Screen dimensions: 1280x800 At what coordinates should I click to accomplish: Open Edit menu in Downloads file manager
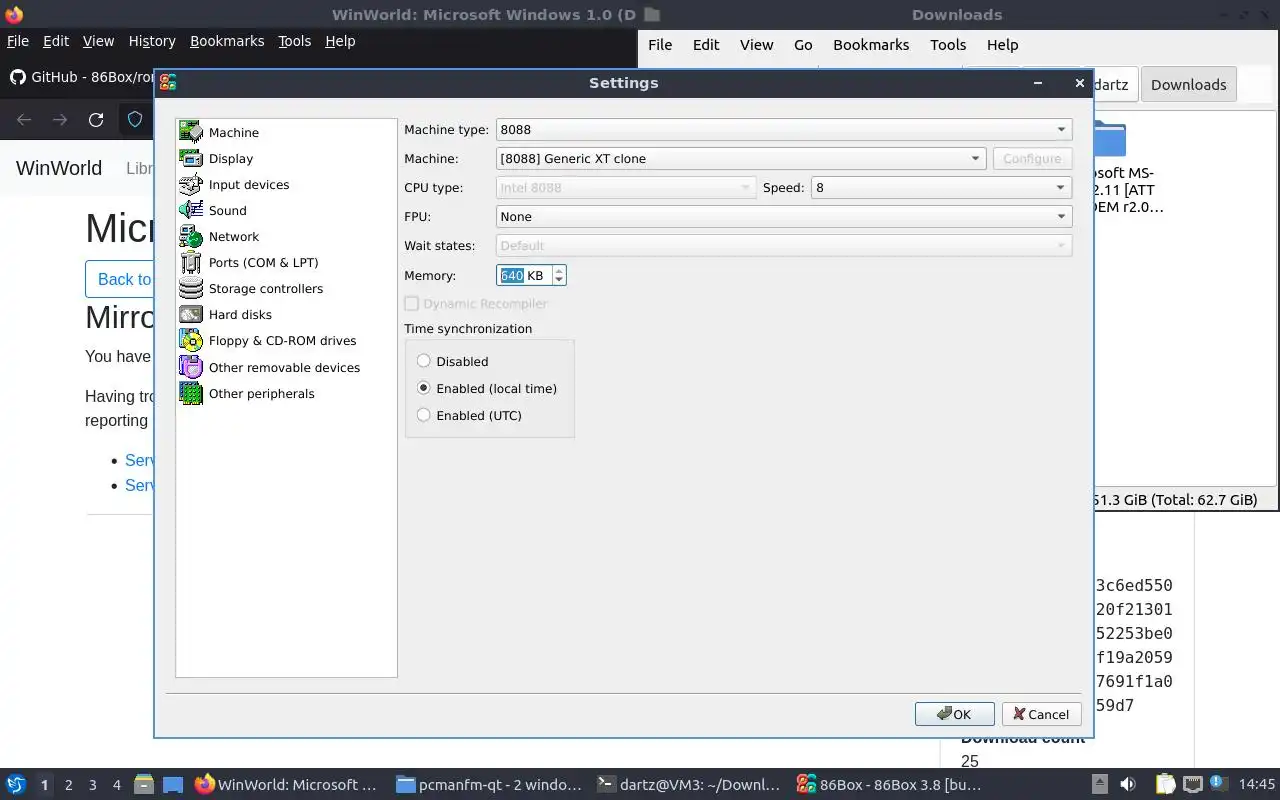[706, 45]
